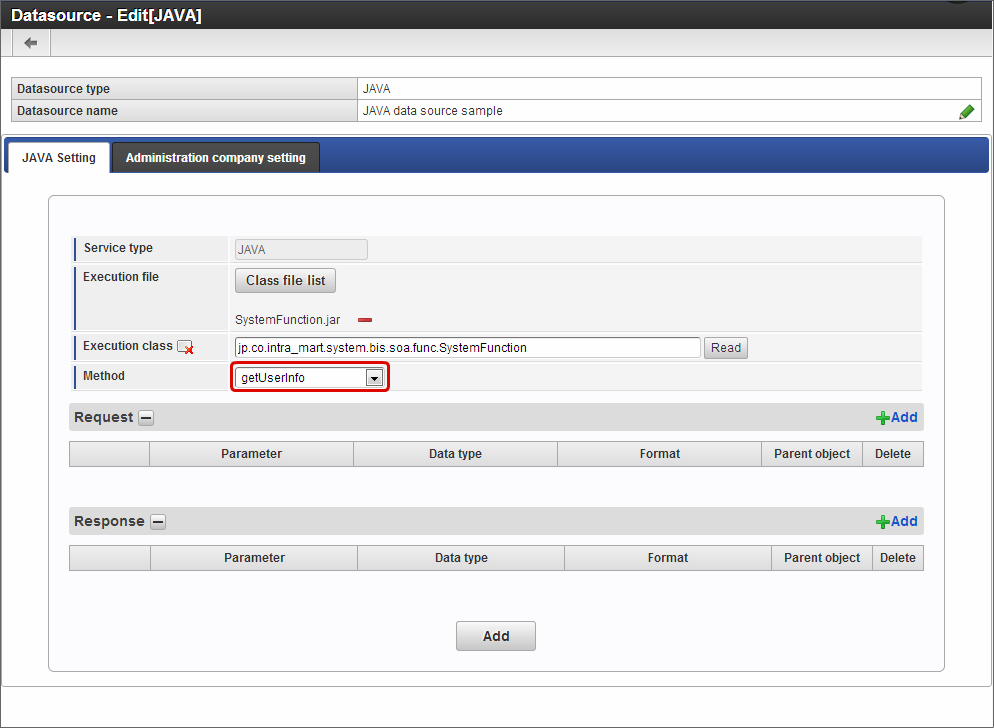Collapse the Request section

coord(146,418)
